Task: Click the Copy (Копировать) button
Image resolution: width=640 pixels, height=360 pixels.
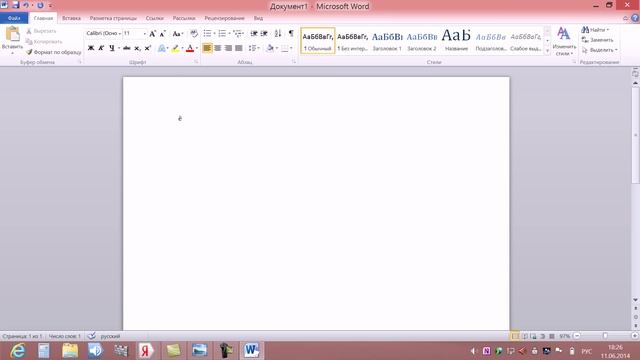Action: tap(44, 42)
